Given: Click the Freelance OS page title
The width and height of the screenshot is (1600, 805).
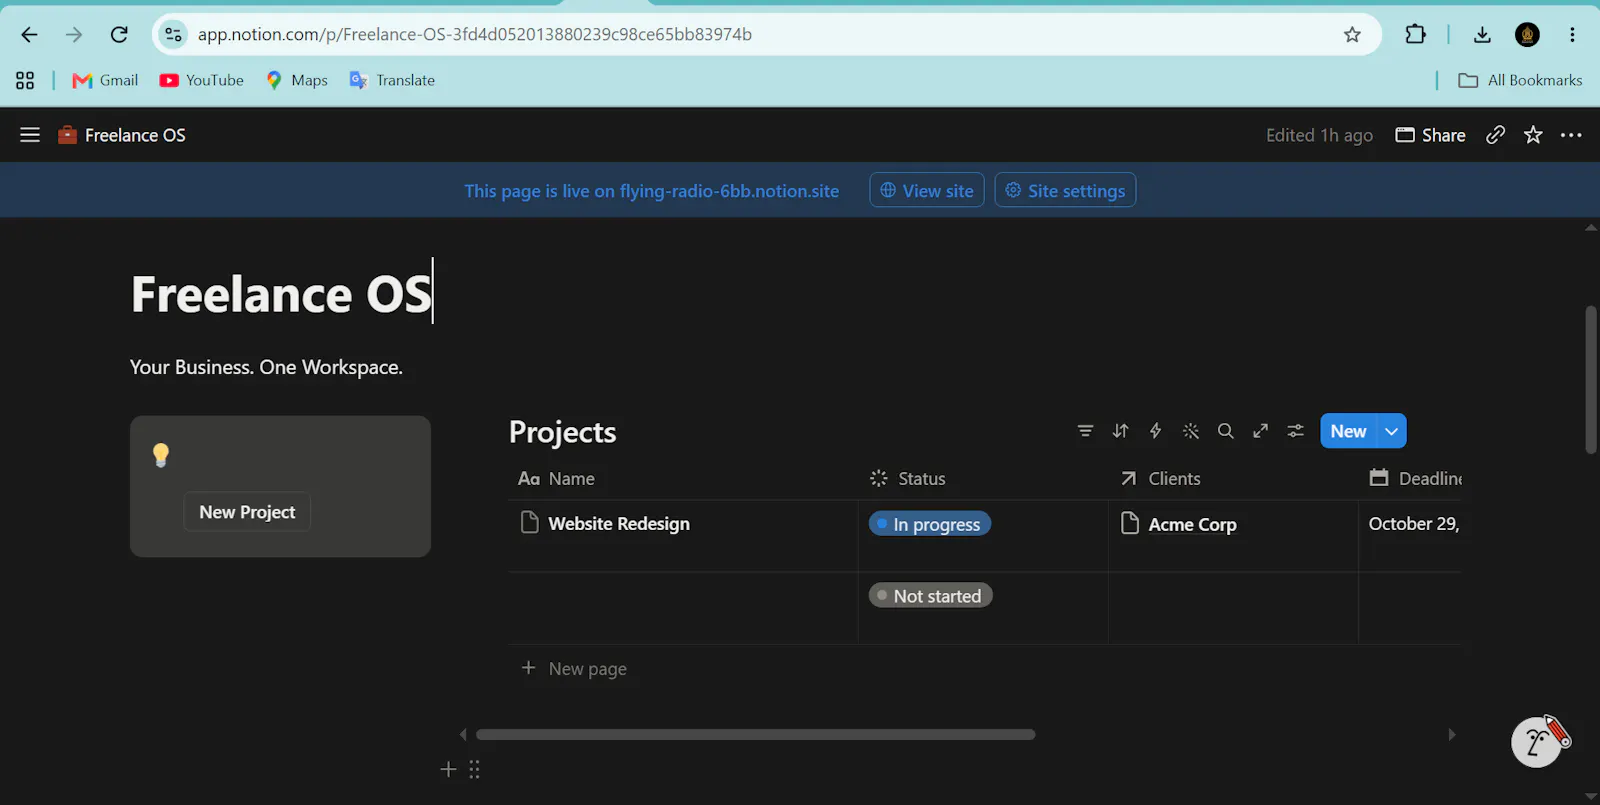Looking at the screenshot, I should [x=281, y=294].
